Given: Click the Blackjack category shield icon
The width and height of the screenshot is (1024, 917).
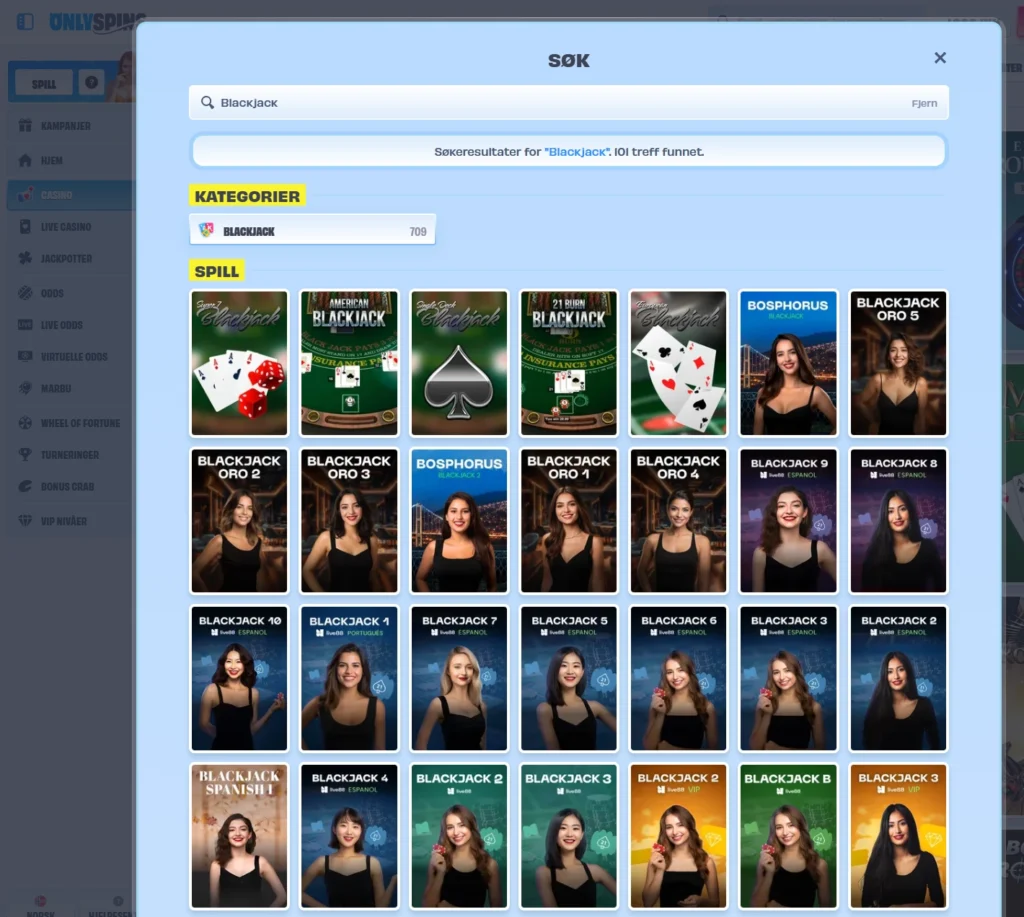Looking at the screenshot, I should [x=207, y=230].
